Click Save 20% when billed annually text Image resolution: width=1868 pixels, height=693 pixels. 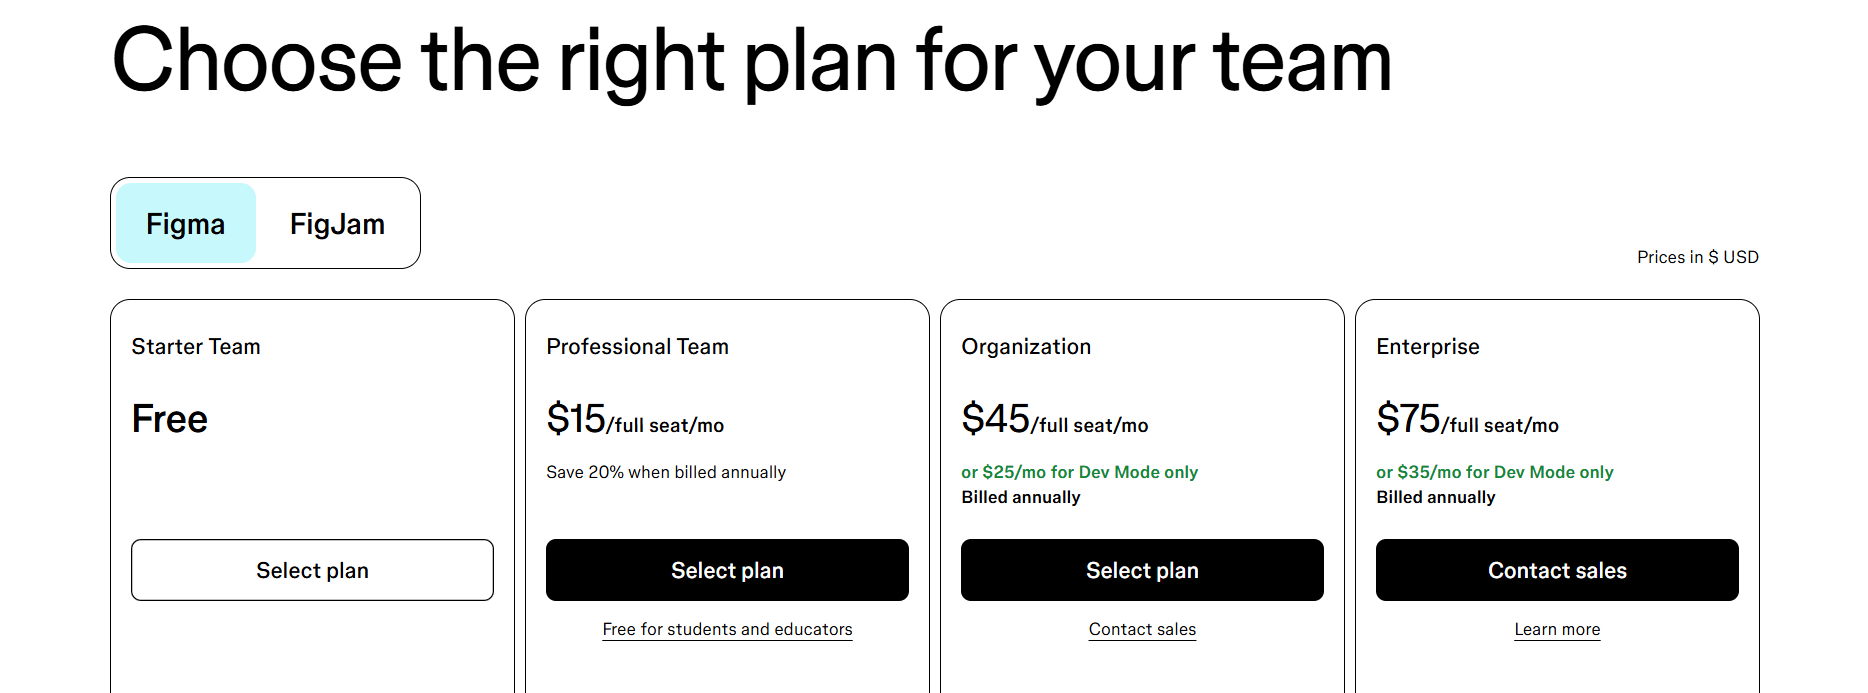(665, 471)
